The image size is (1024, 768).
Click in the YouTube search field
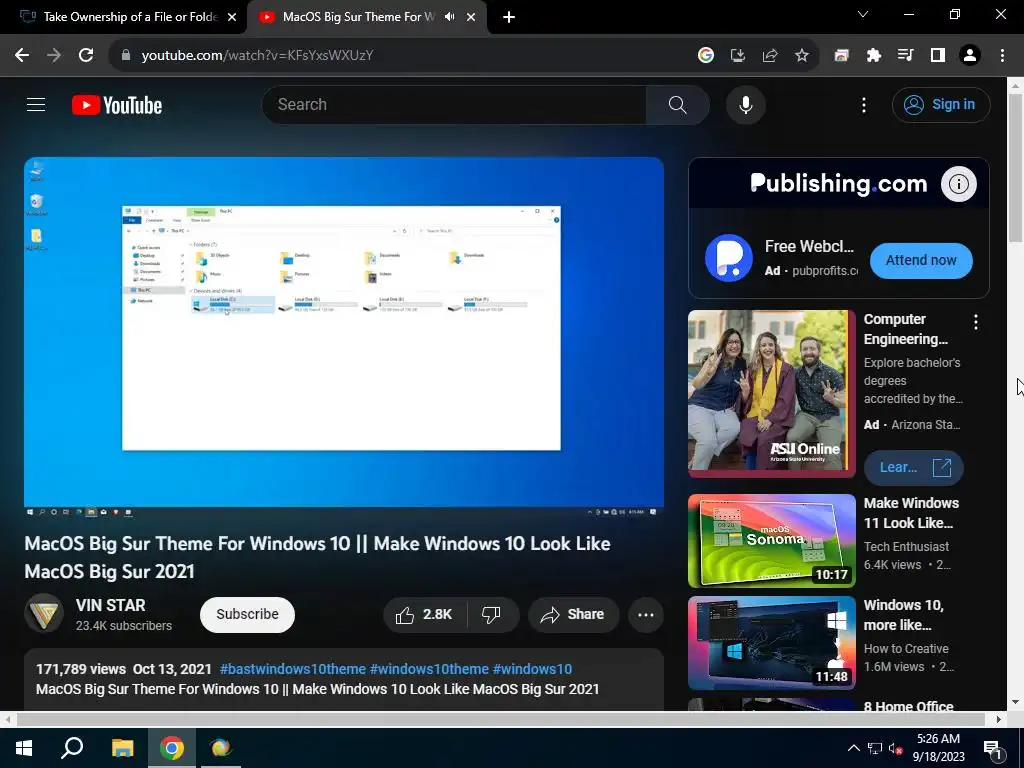pos(454,104)
